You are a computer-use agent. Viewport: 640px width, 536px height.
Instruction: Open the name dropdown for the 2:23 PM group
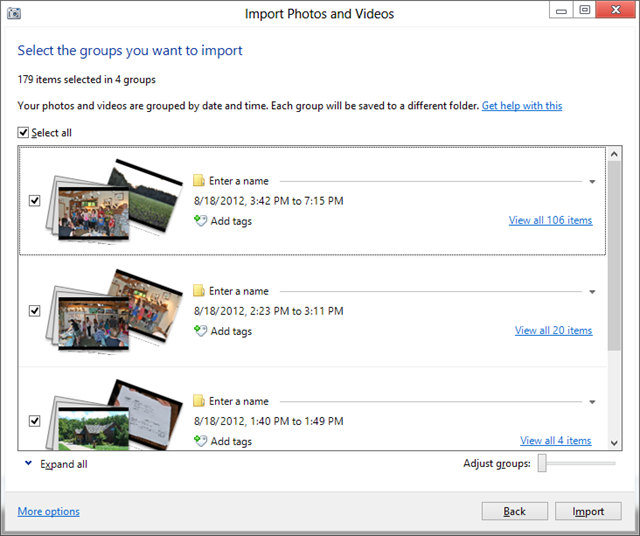click(x=592, y=292)
